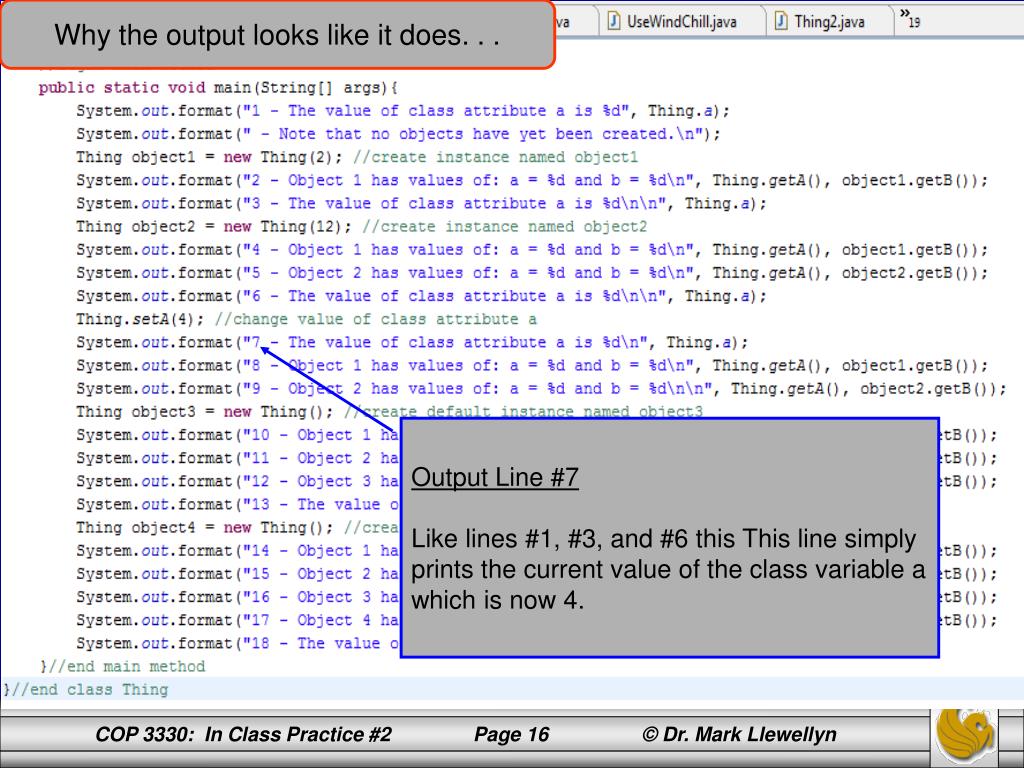Select the format line starting with "1 - The value"

pyautogui.click(x=402, y=111)
